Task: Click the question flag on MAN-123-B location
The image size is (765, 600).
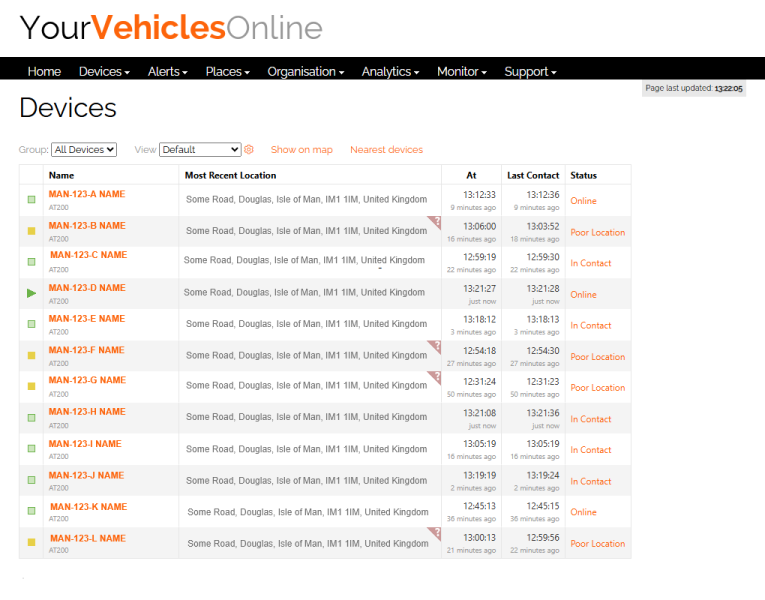Action: click(435, 222)
